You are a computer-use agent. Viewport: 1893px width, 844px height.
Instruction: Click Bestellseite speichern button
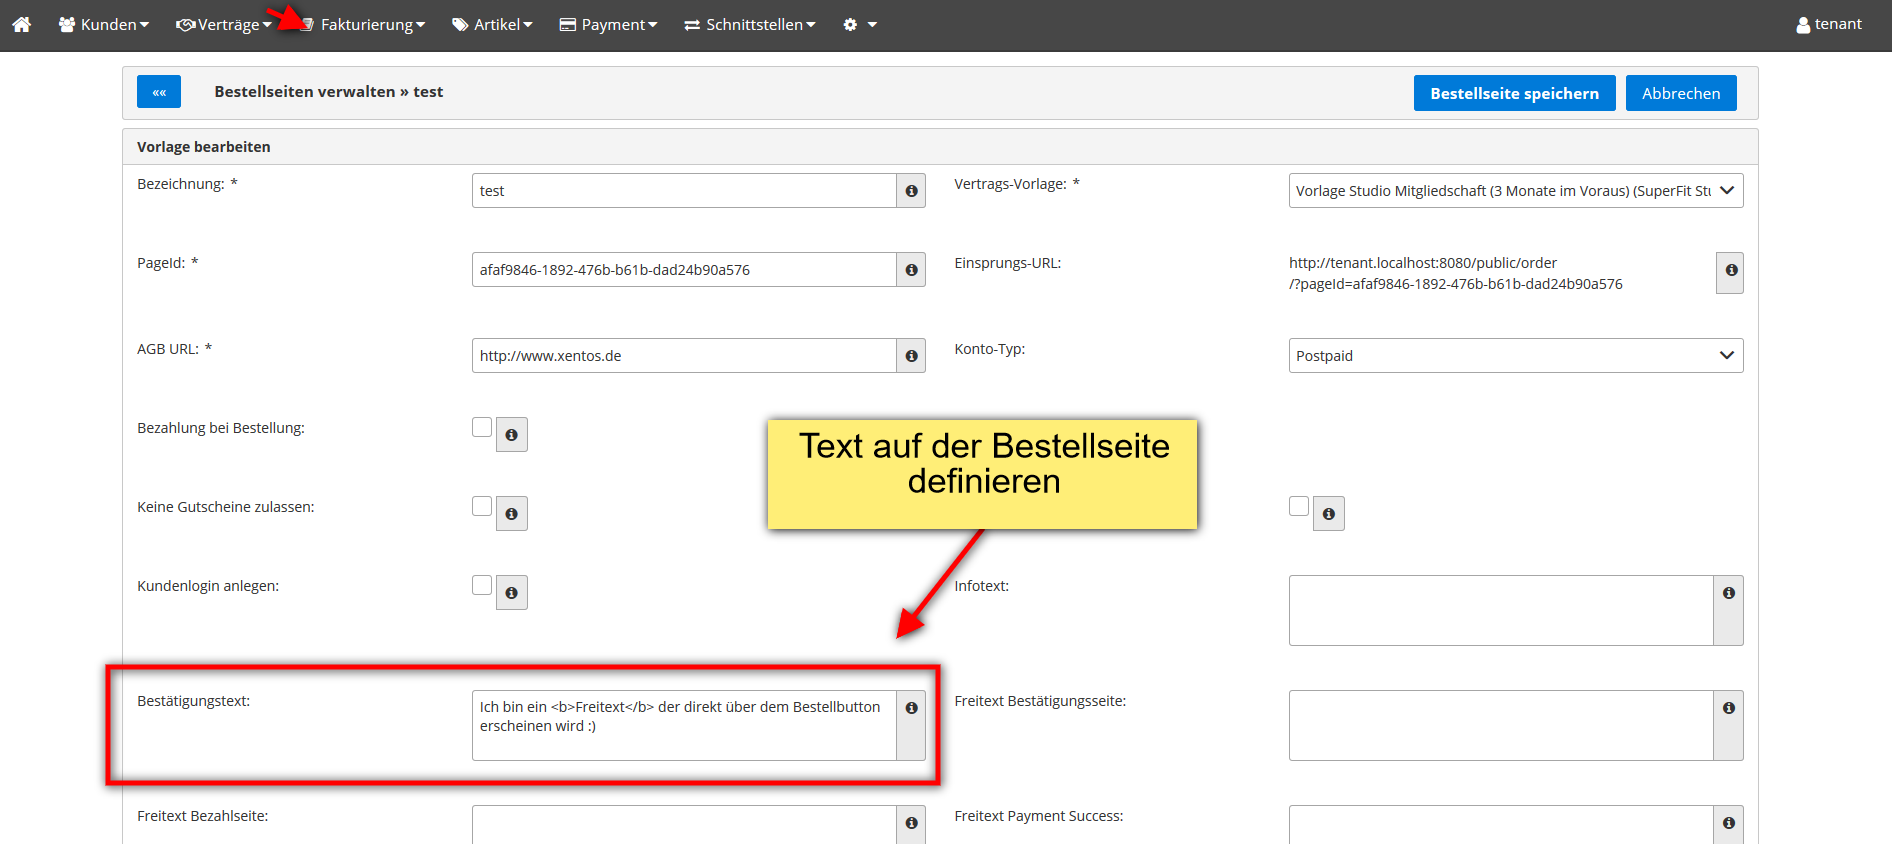1514,93
